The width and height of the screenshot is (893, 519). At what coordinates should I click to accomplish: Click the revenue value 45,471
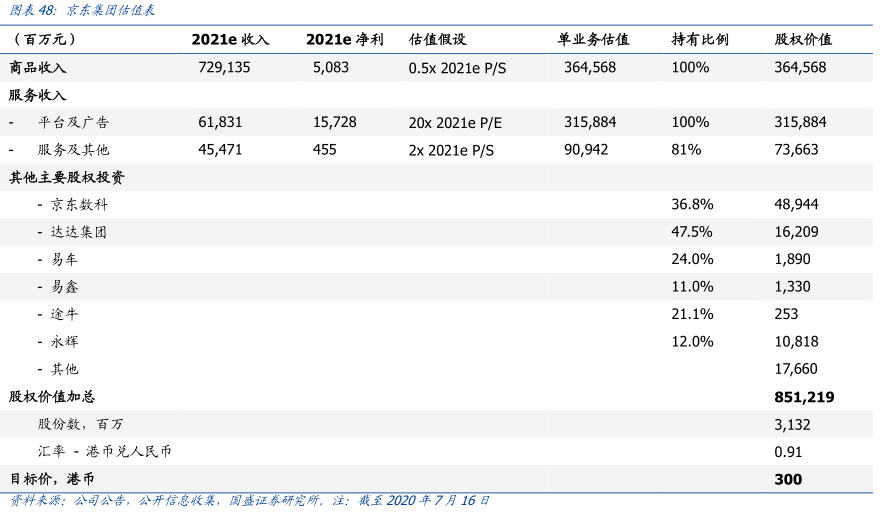click(x=220, y=149)
